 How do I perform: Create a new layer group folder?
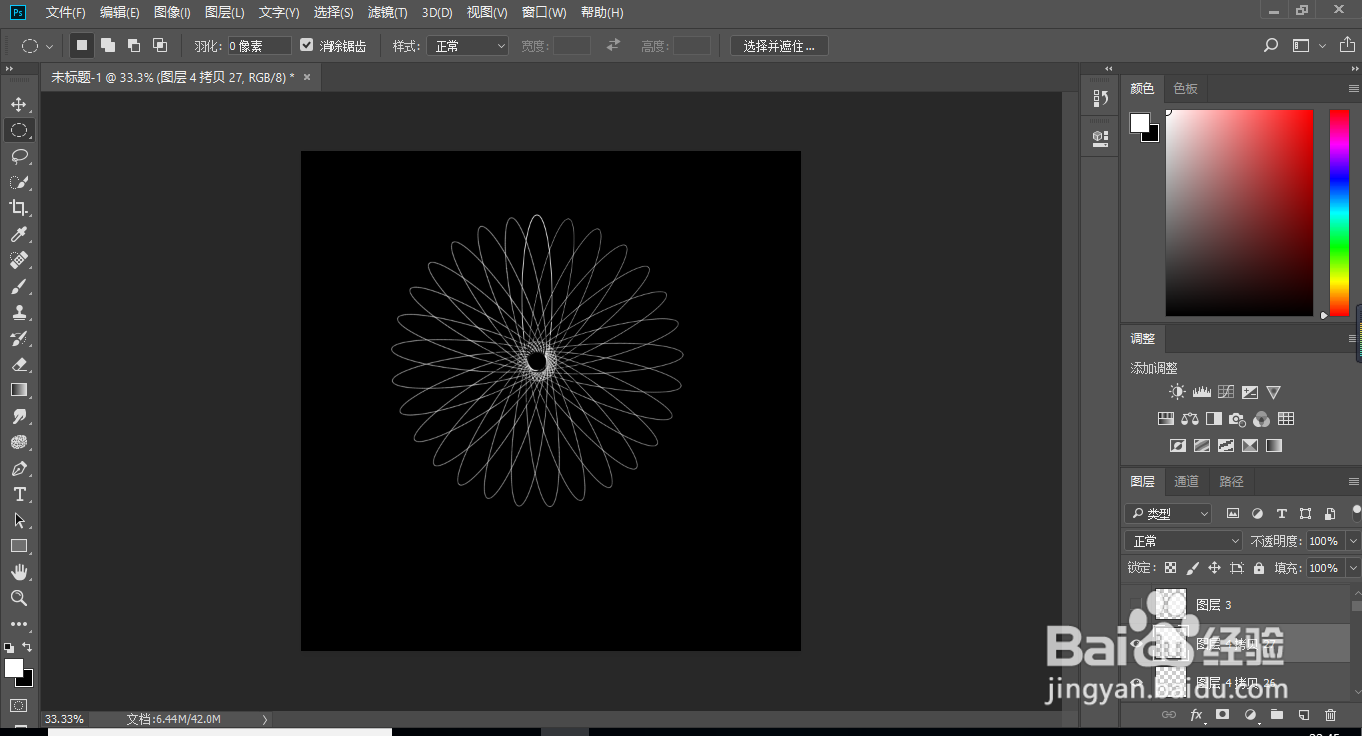[x=1277, y=715]
